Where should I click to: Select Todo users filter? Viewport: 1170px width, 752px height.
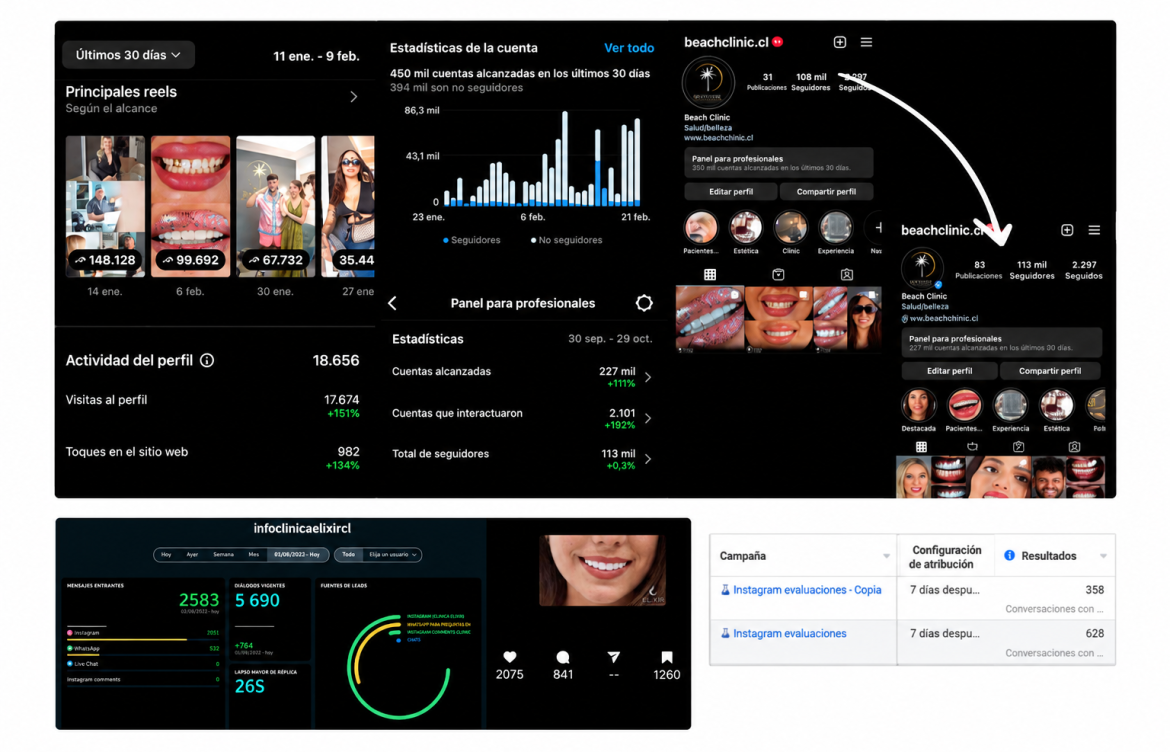tap(348, 554)
